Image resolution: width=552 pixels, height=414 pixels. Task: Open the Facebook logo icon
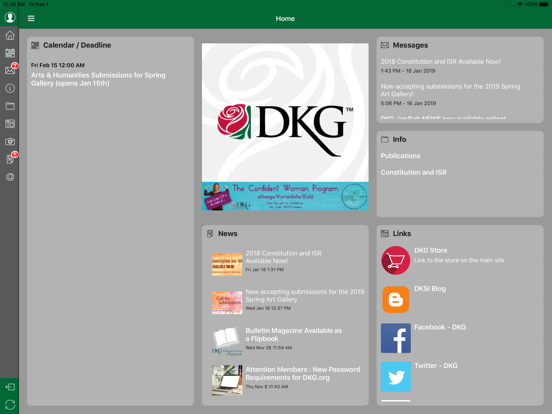[396, 338]
